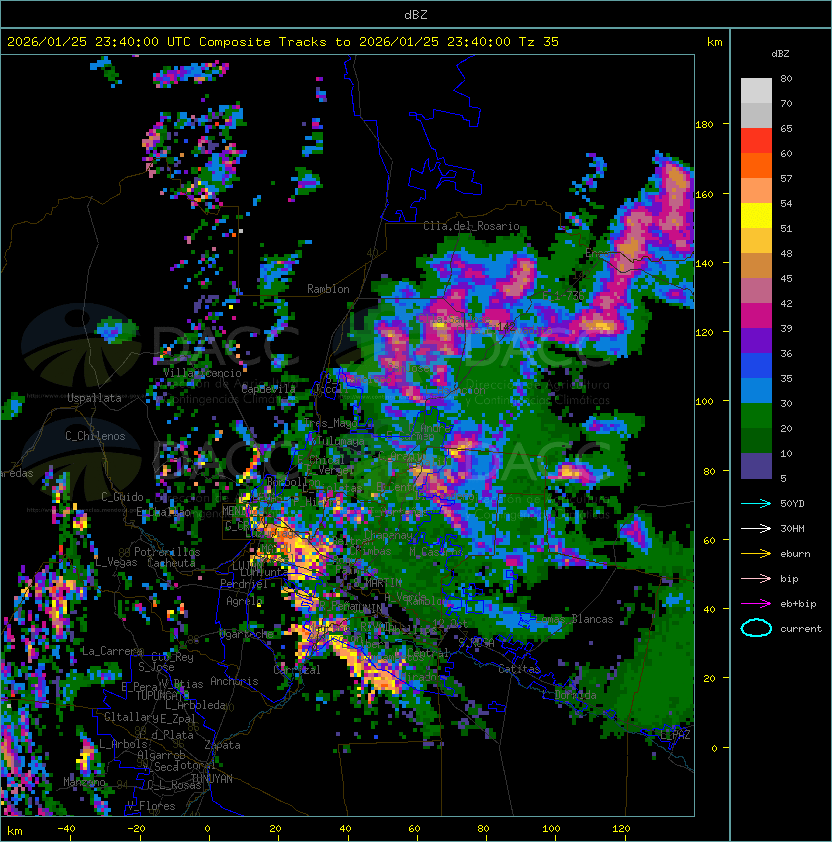Click the '180' tick on the vertical km axis
Image resolution: width=832 pixels, height=842 pixels.
click(704, 125)
